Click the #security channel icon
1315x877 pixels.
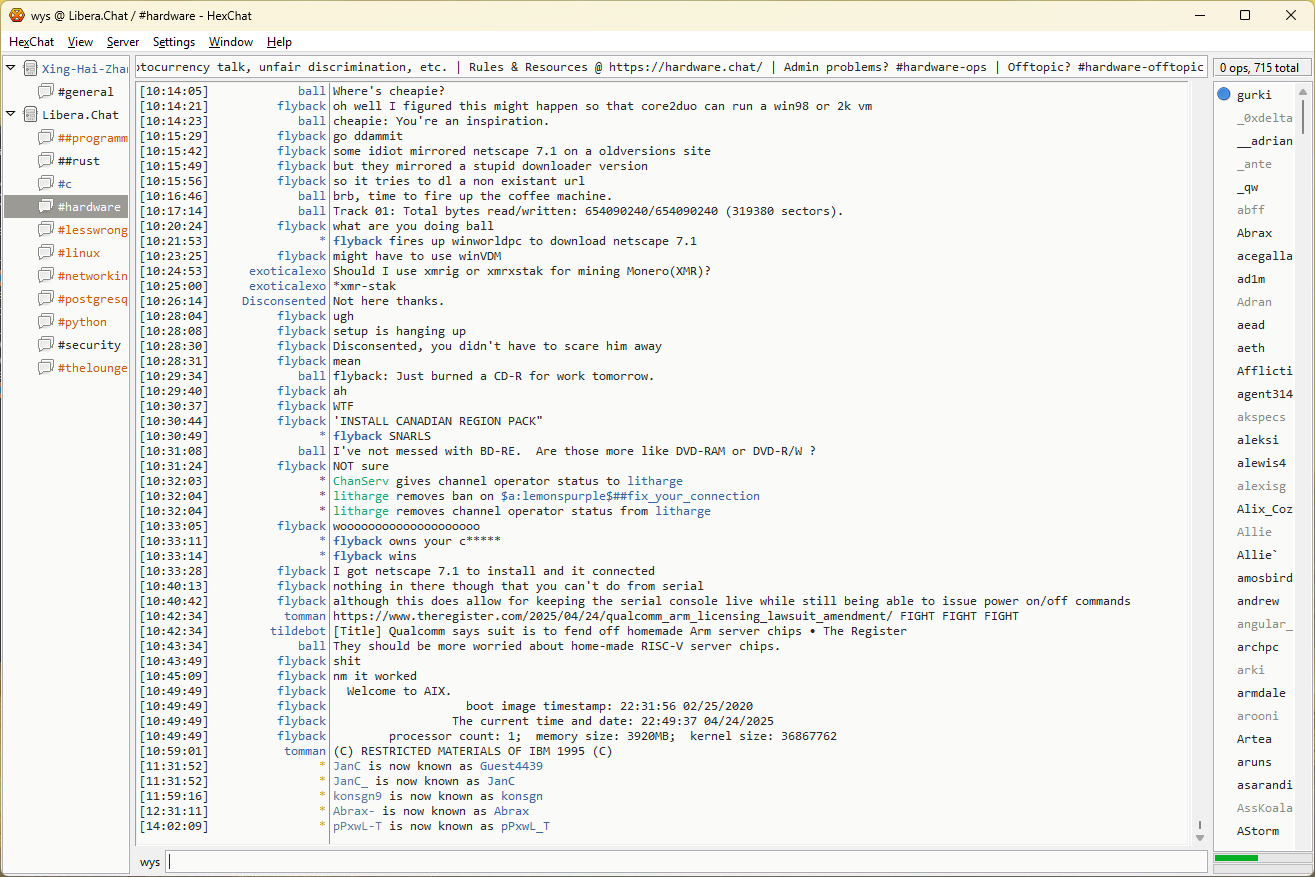pos(46,345)
